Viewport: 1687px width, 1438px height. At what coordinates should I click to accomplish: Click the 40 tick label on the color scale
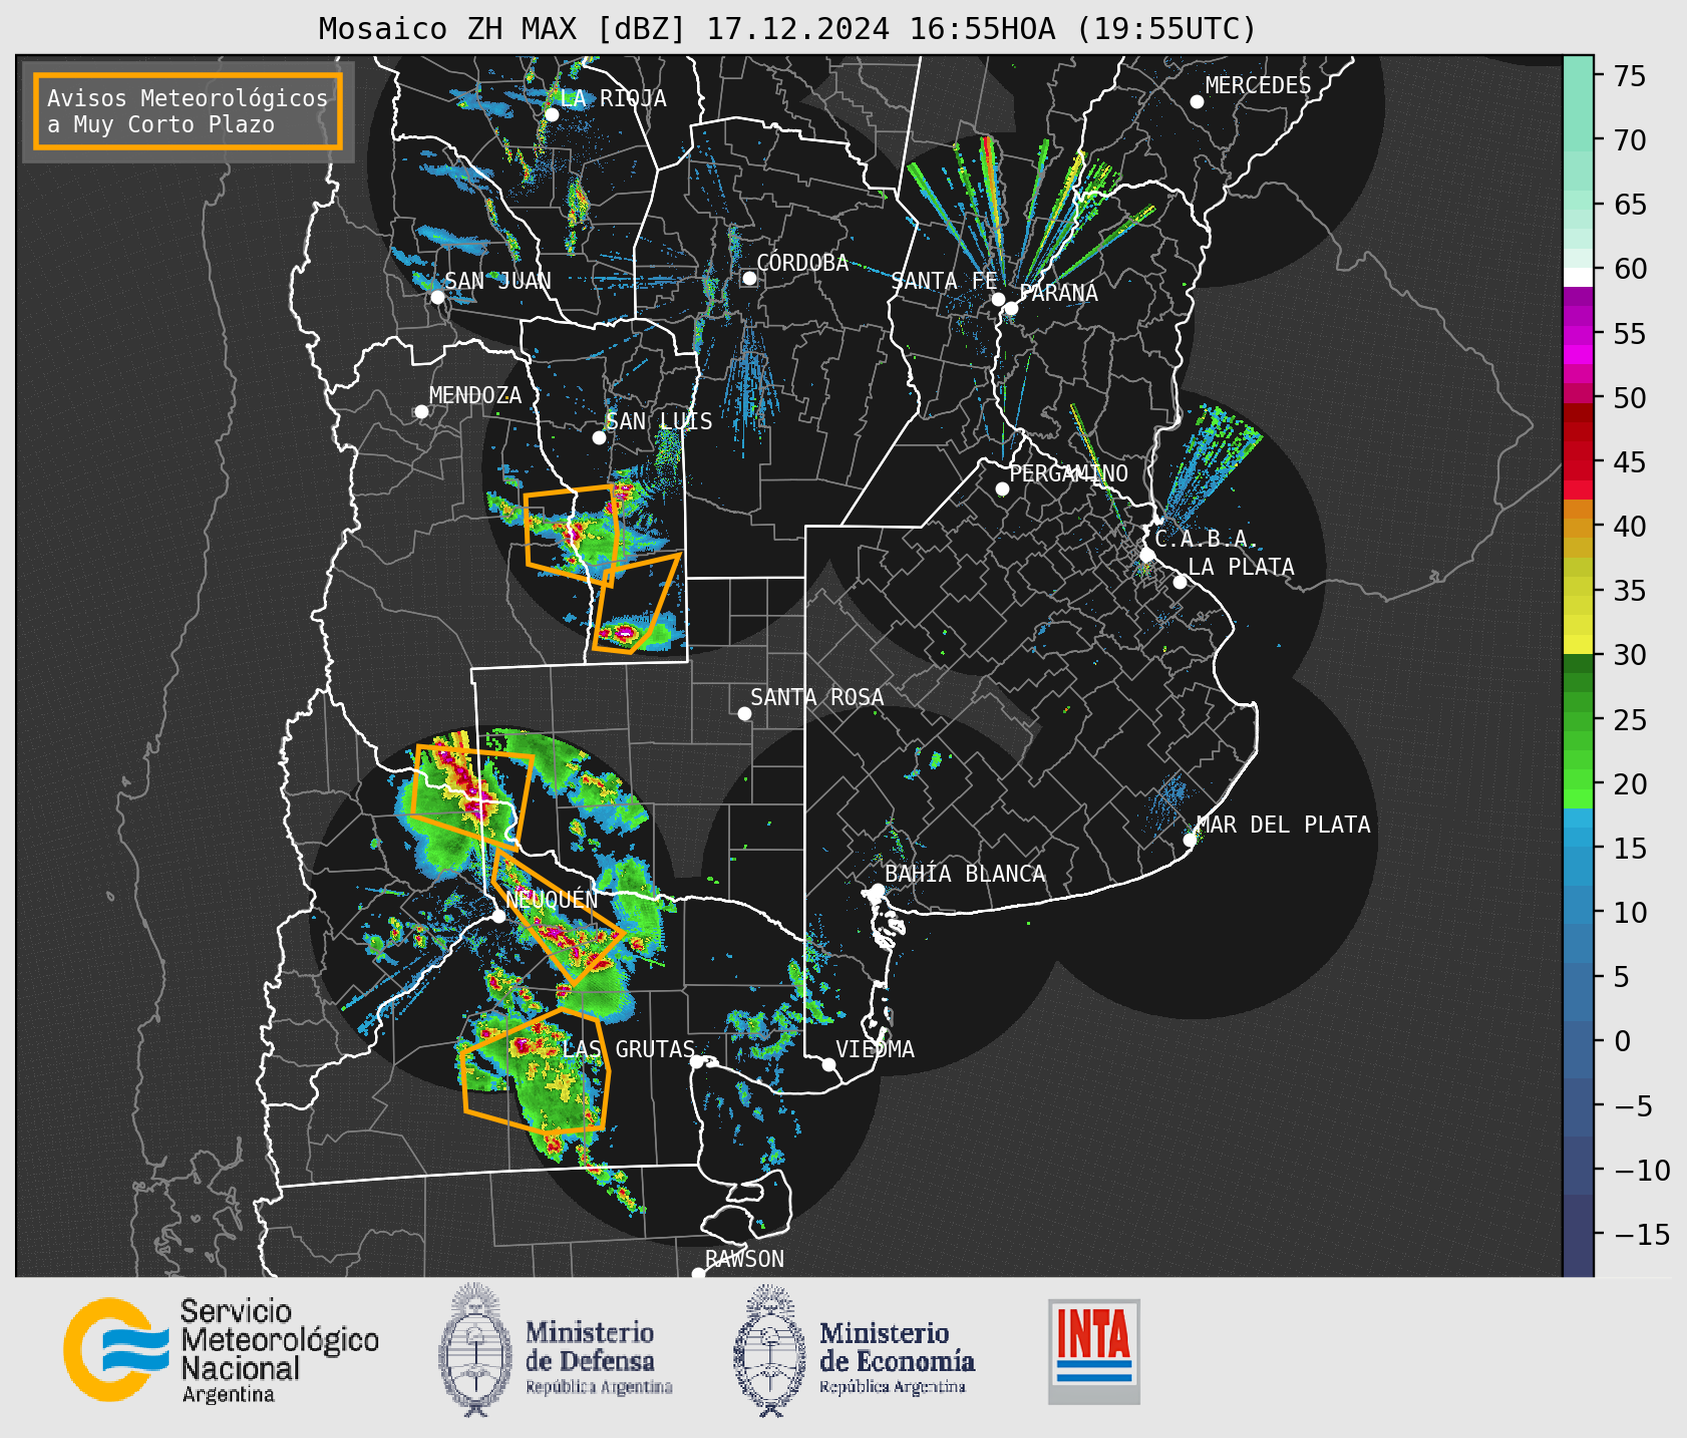(1628, 527)
